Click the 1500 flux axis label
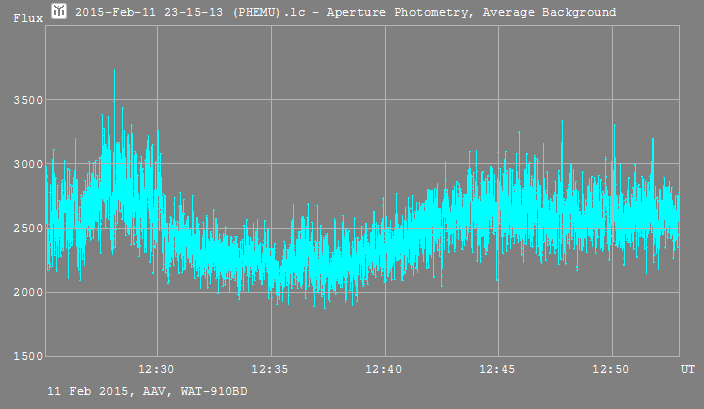 tap(23, 356)
